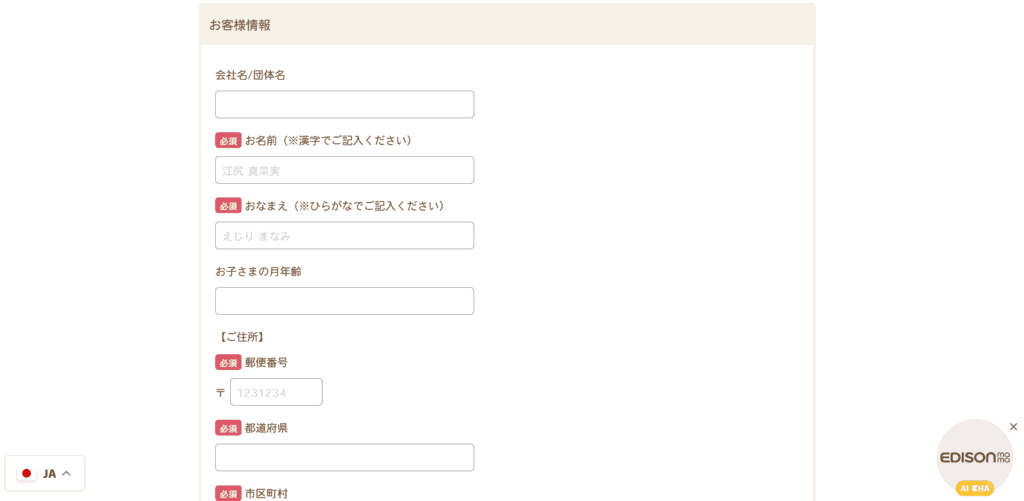
Task: Click the 【ご住所】 address heading
Action: click(x=239, y=337)
